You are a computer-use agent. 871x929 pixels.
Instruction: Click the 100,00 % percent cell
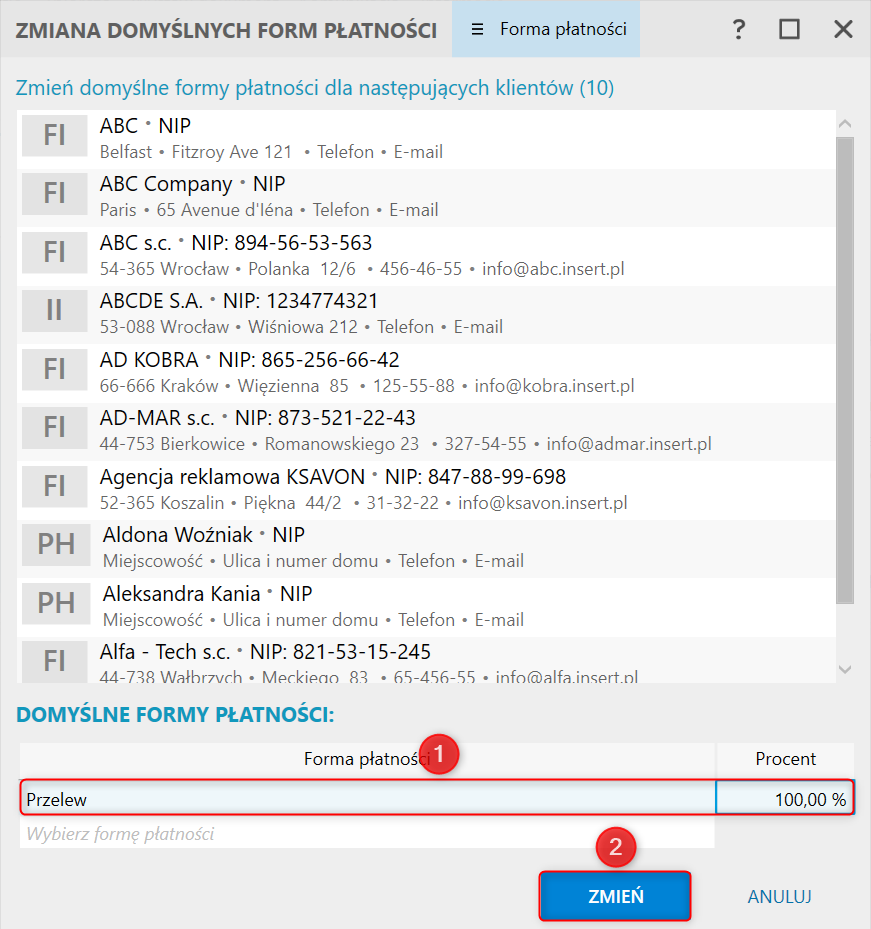[x=785, y=799]
